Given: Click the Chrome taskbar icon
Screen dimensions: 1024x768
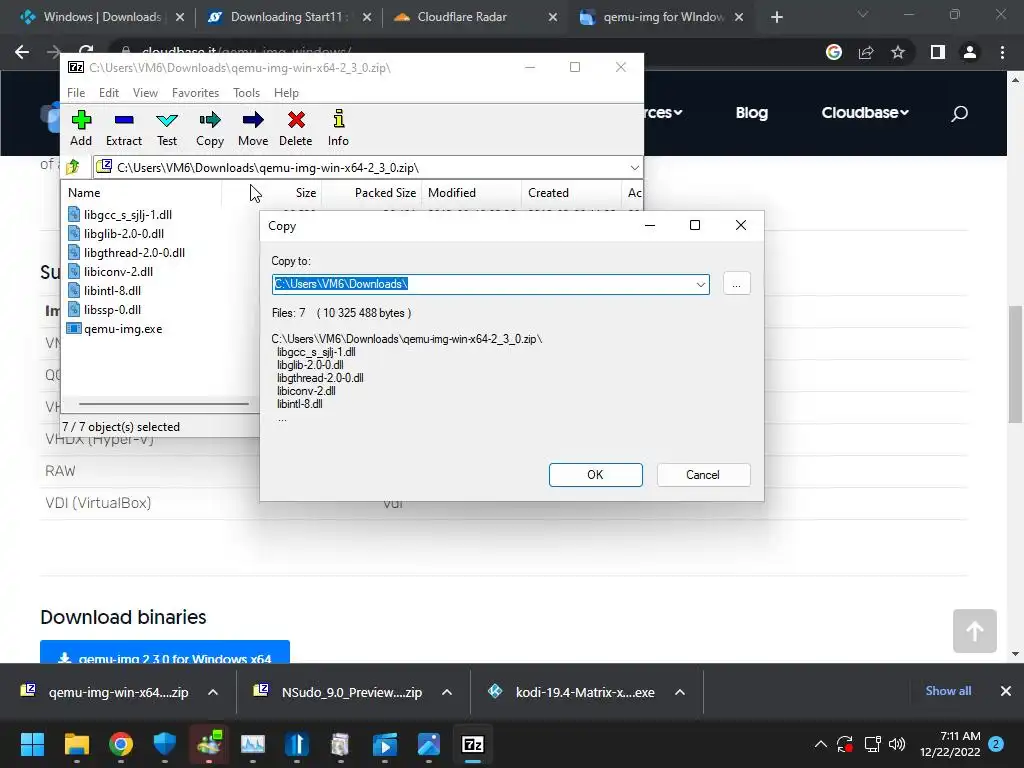Looking at the screenshot, I should click(121, 744).
